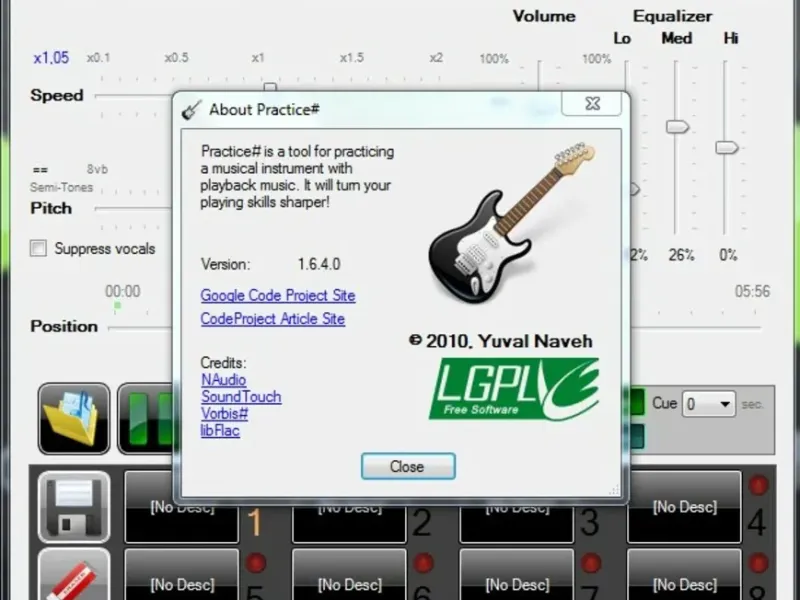Click the guitar icon in the dialog title bar
The width and height of the screenshot is (800, 600).
(191, 110)
